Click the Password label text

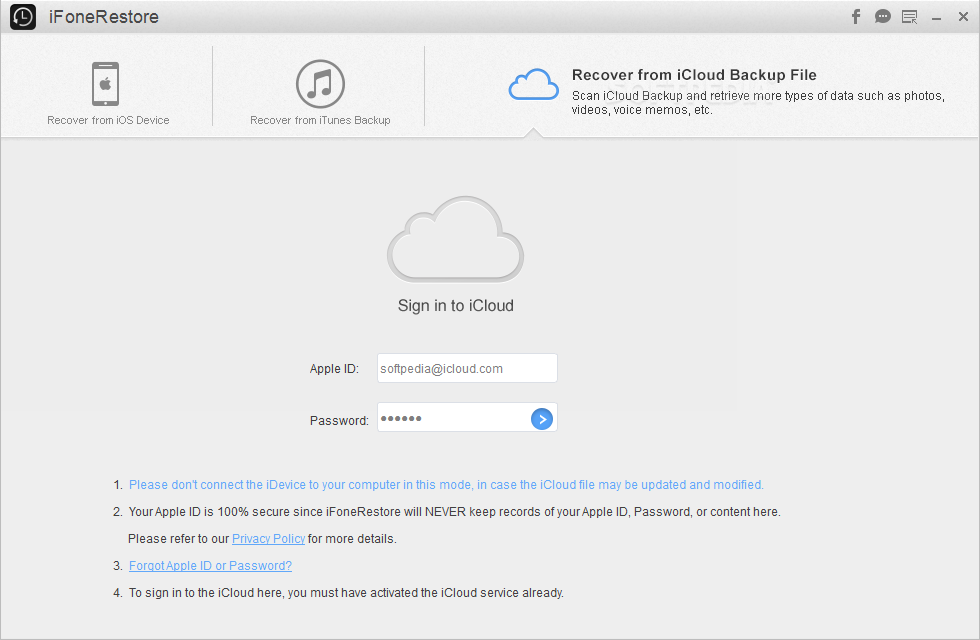pyautogui.click(x=339, y=421)
